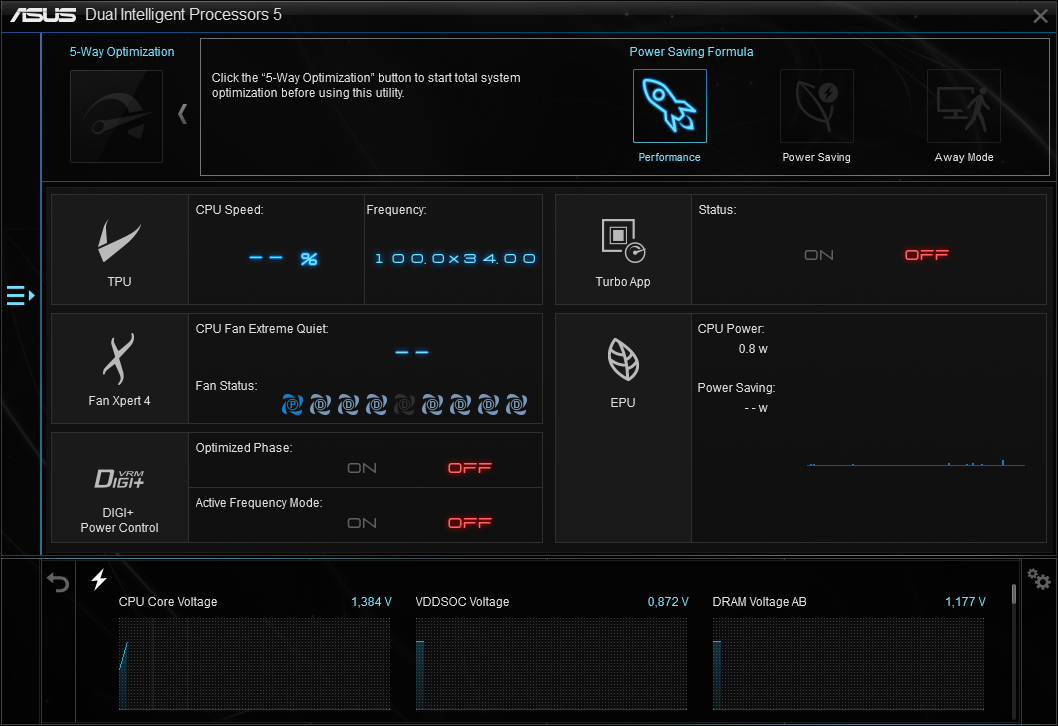Open DIGI+ Power Control

tap(119, 488)
